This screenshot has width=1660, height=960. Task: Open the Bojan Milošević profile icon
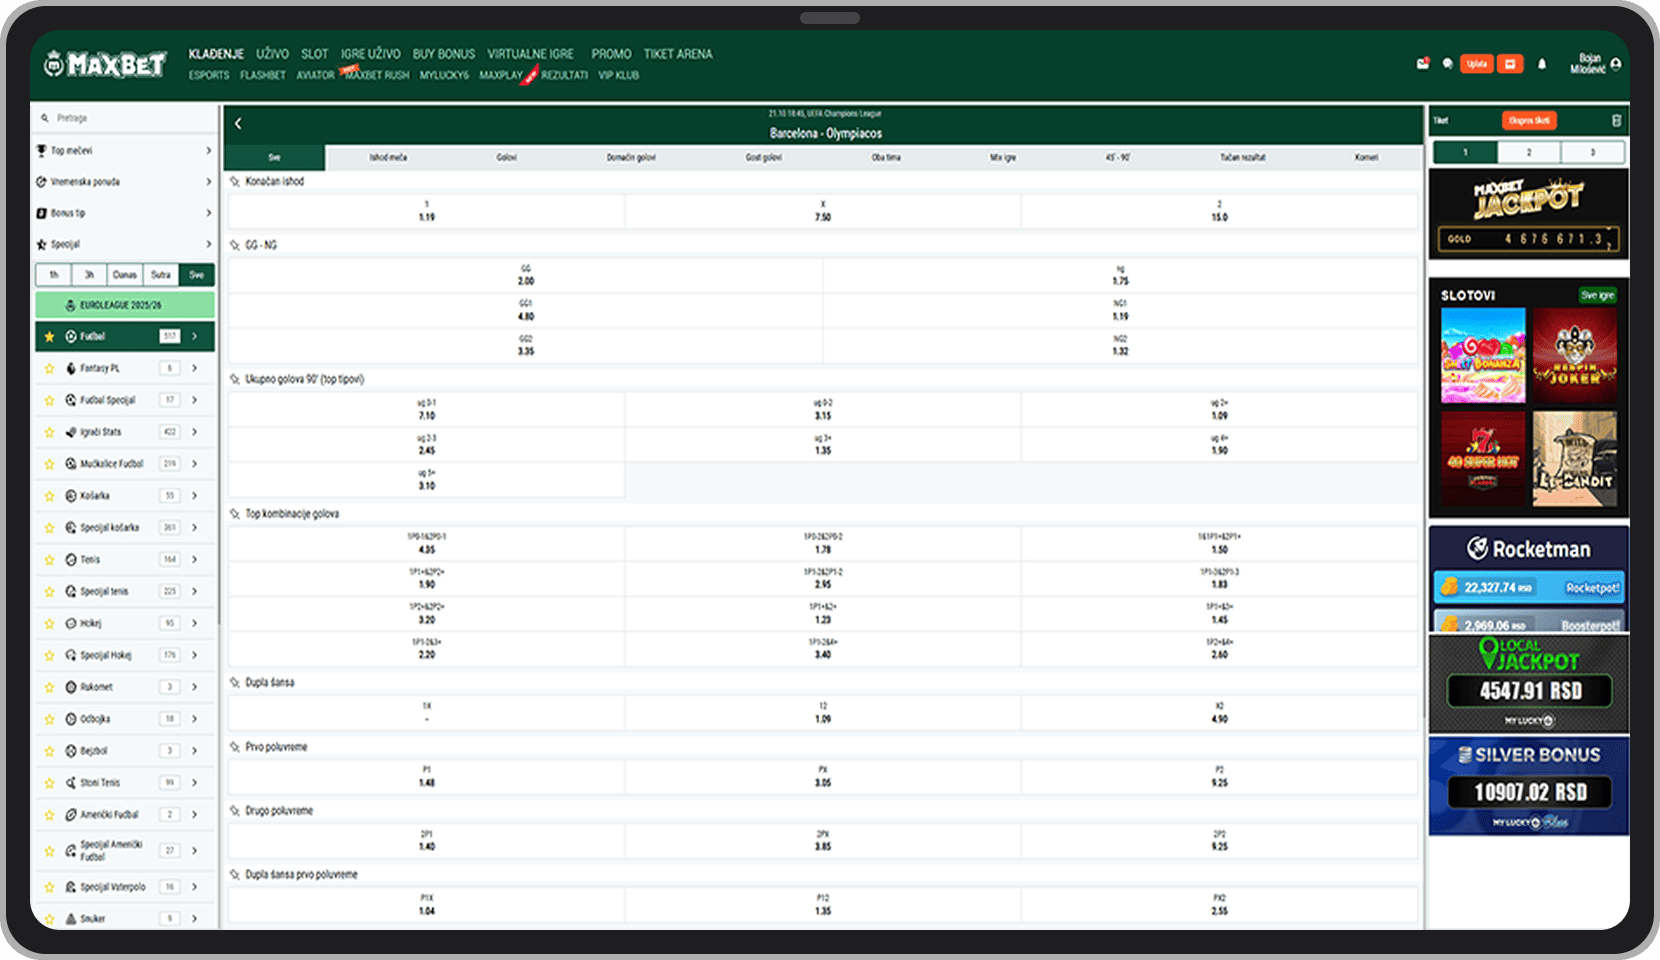[x=1616, y=64]
